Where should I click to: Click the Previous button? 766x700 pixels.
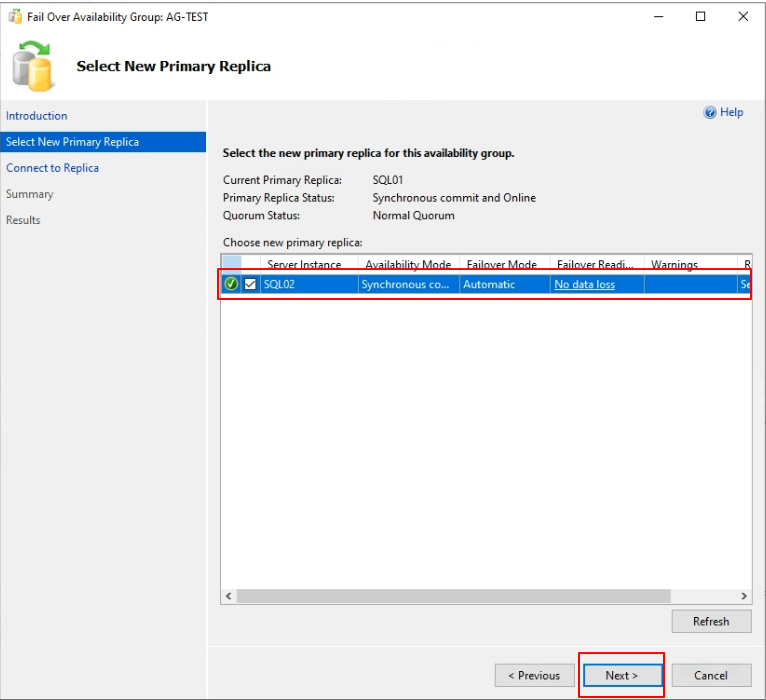point(534,675)
